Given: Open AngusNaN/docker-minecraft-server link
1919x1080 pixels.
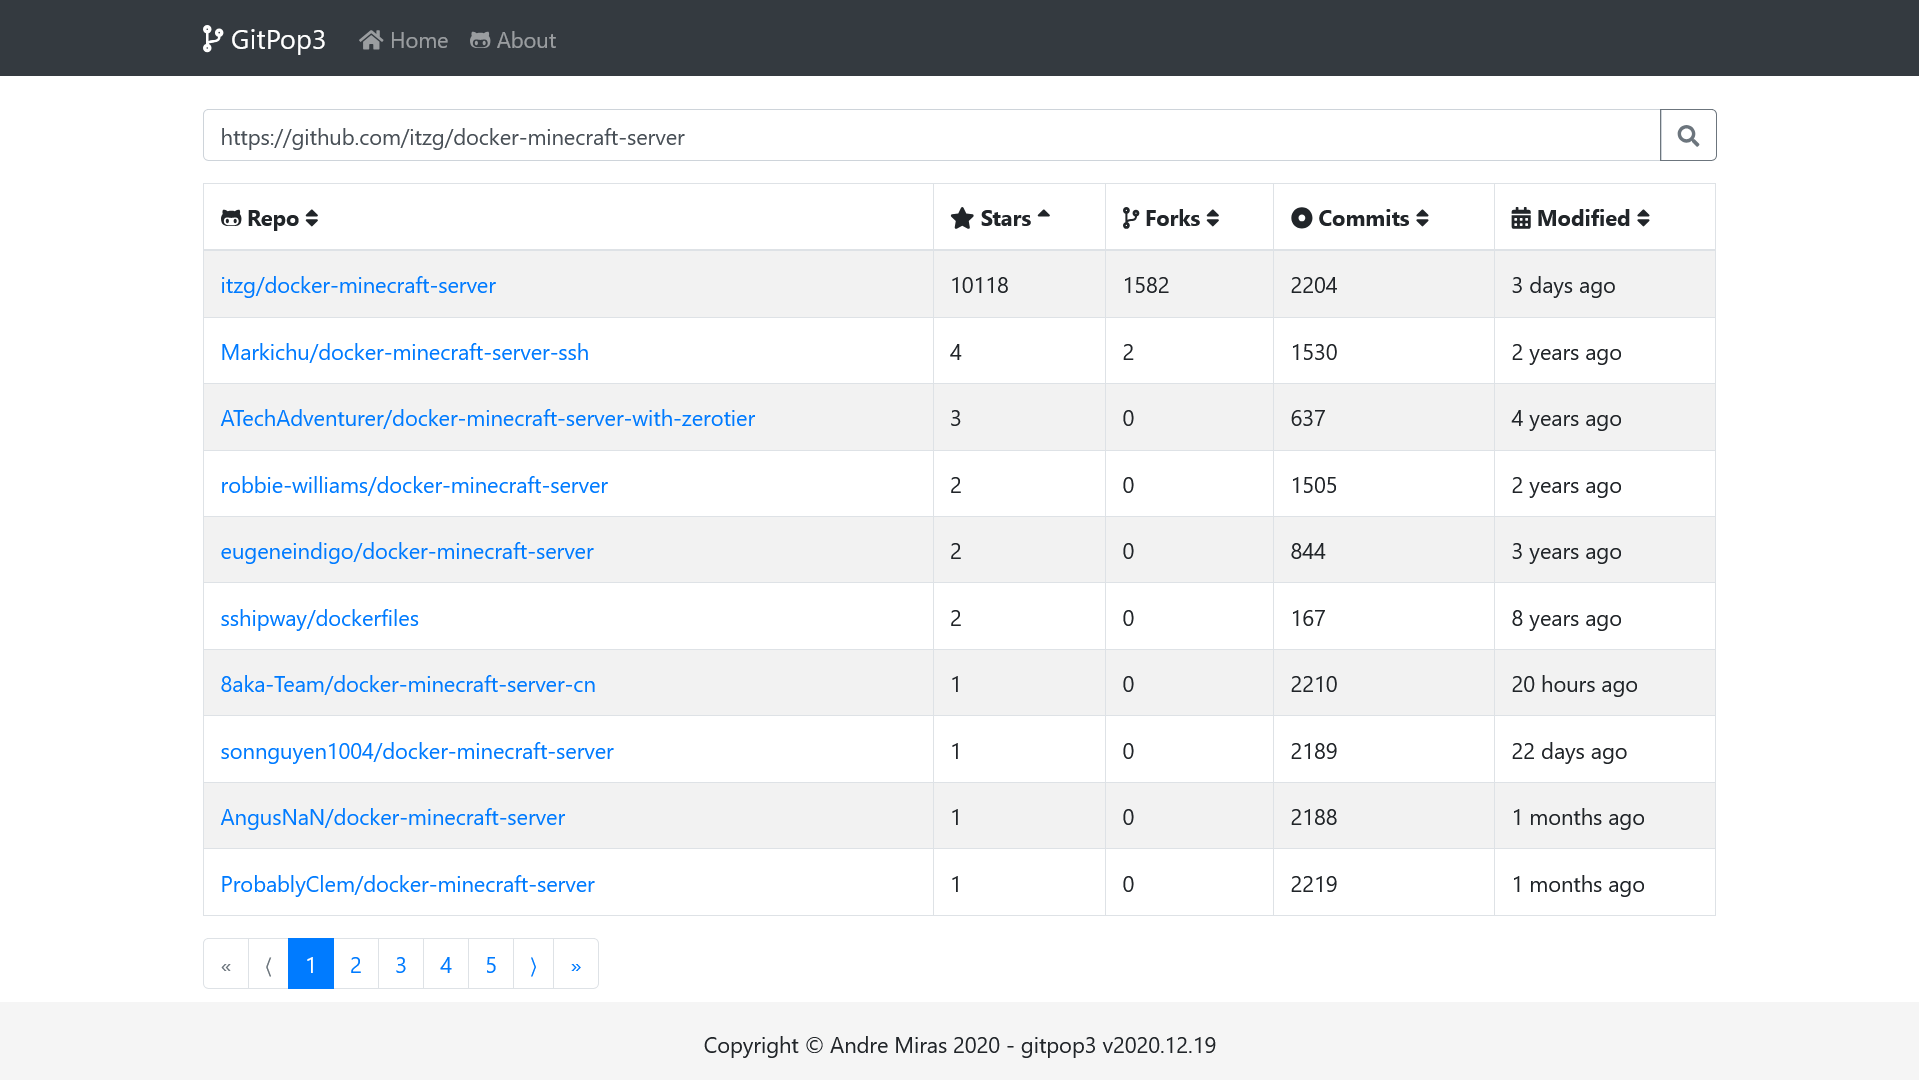Looking at the screenshot, I should [x=393, y=817].
